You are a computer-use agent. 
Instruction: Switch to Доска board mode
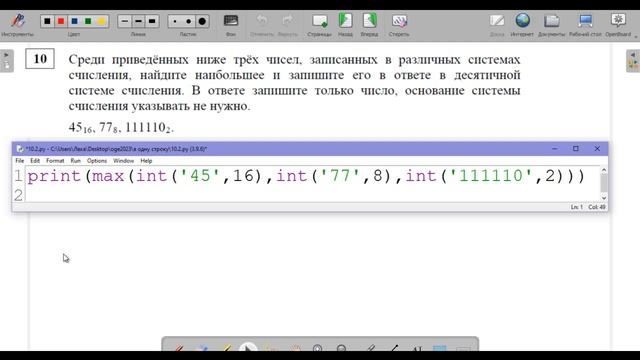click(x=497, y=24)
